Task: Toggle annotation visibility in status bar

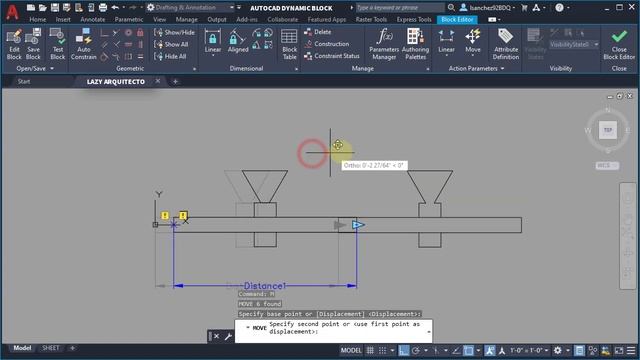Action: coord(490,350)
